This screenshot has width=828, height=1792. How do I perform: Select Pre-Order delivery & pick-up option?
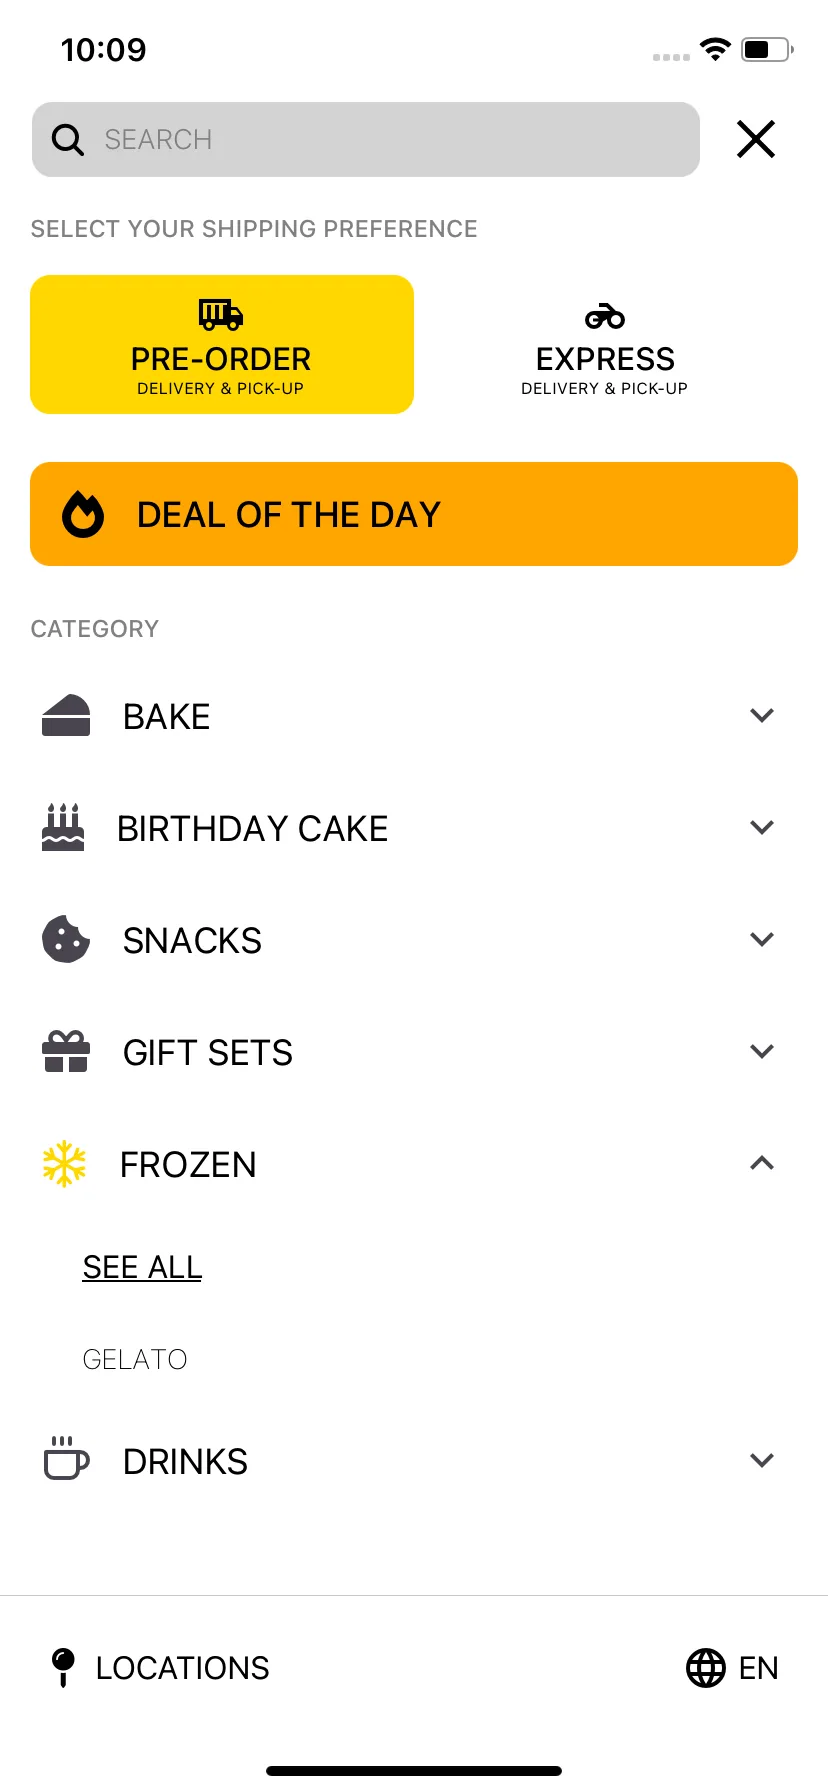click(222, 344)
